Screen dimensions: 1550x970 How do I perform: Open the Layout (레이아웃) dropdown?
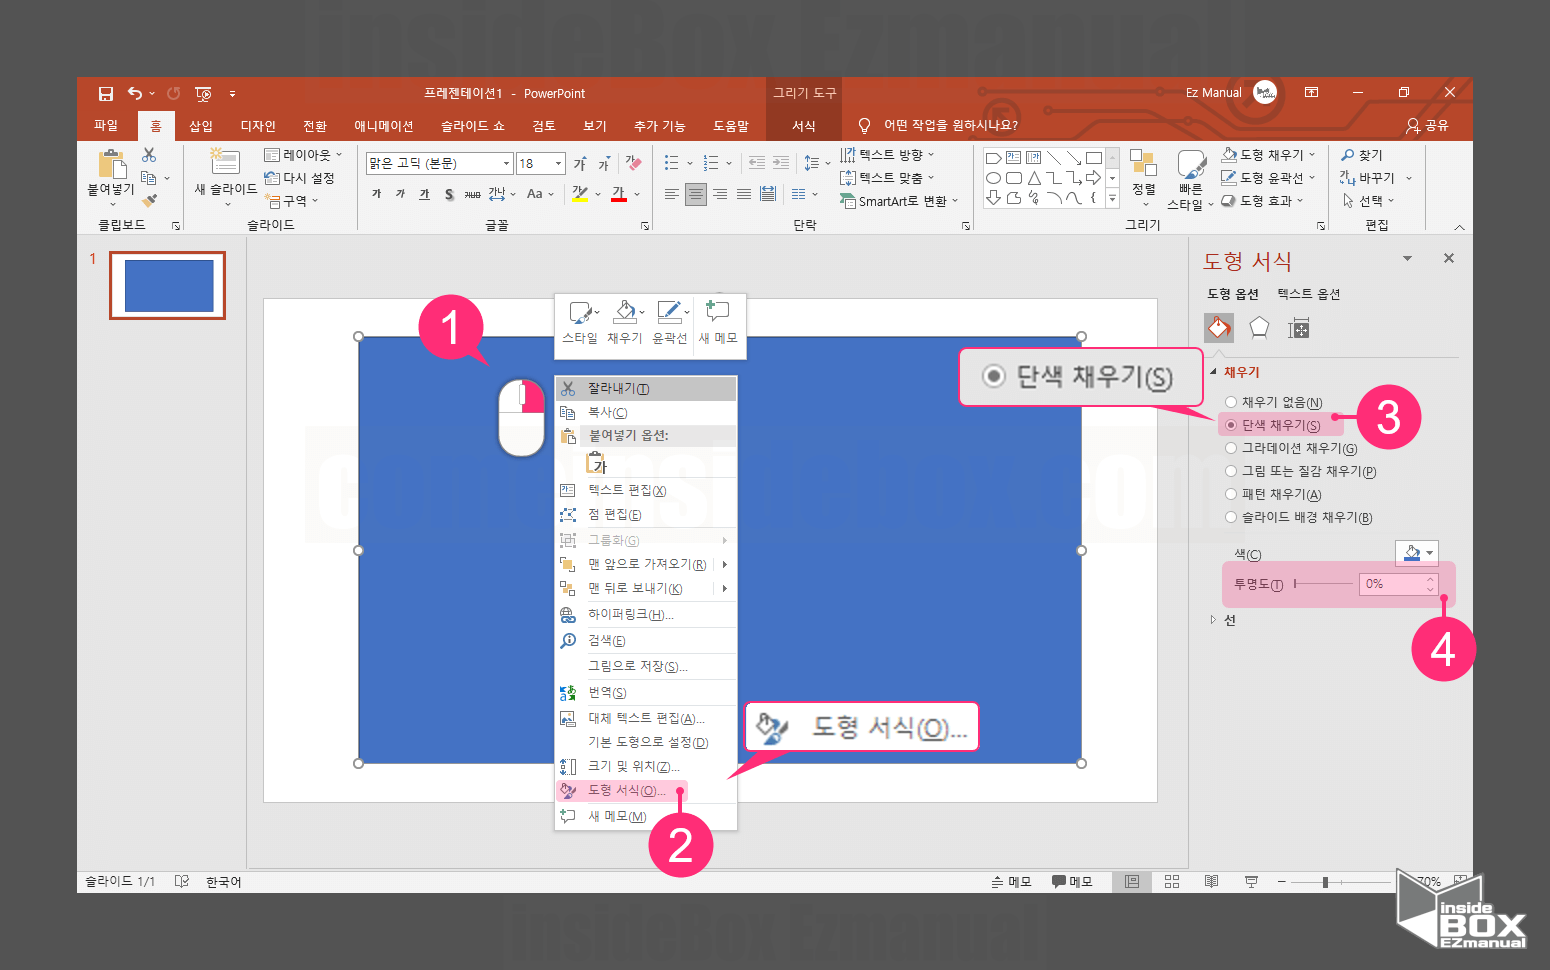tap(303, 155)
